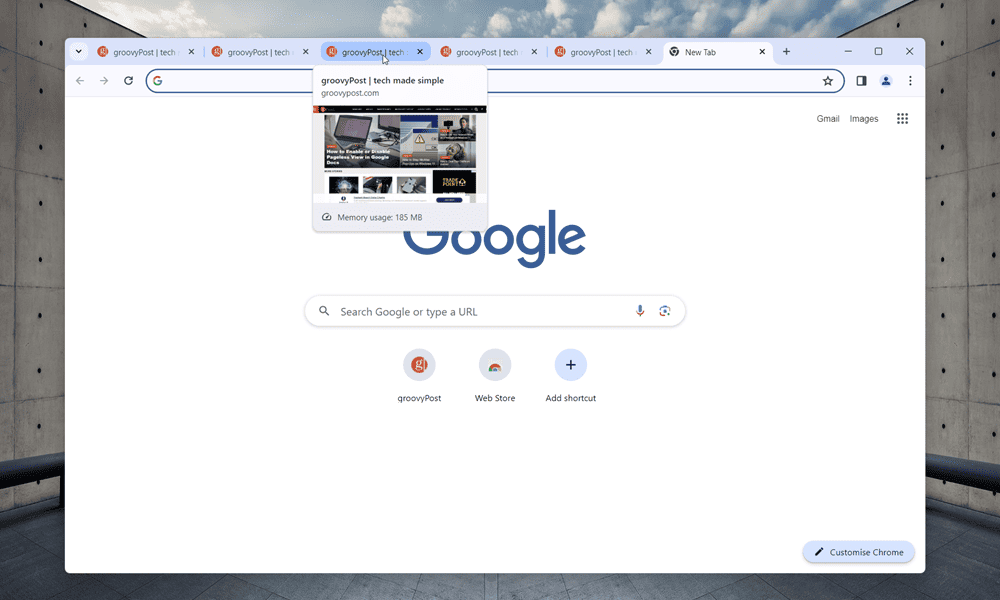This screenshot has height=600, width=1000.
Task: Close the fourth groovyPost tab
Action: [x=534, y=52]
